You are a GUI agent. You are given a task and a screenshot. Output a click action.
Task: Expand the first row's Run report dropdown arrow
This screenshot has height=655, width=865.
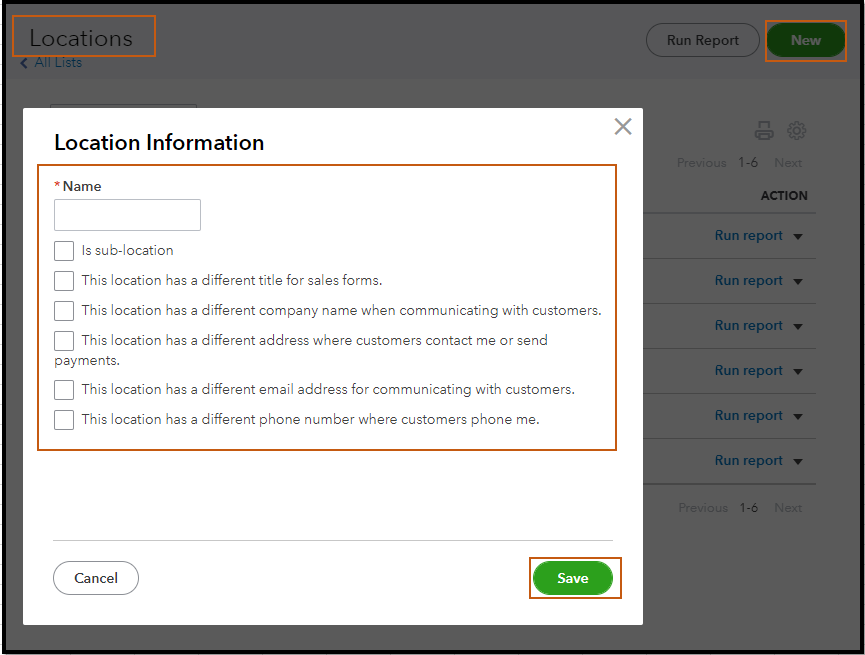tap(798, 237)
